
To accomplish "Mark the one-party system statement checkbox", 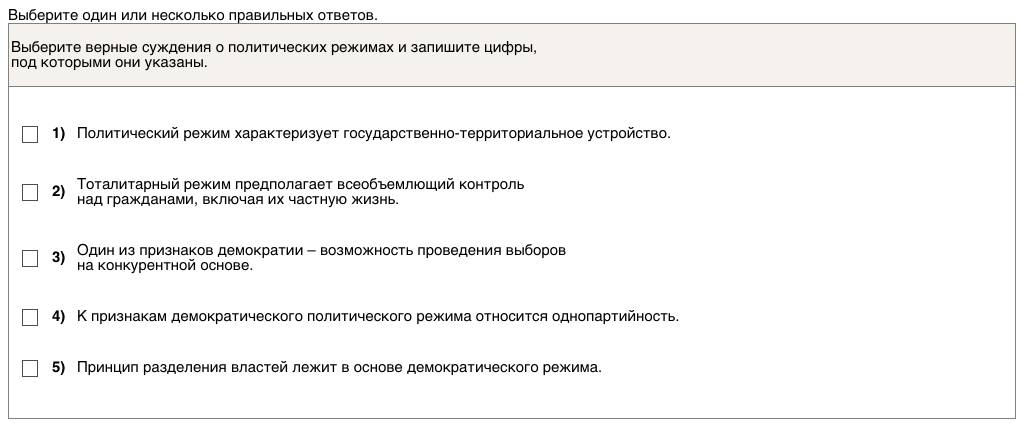I will tap(30, 317).
